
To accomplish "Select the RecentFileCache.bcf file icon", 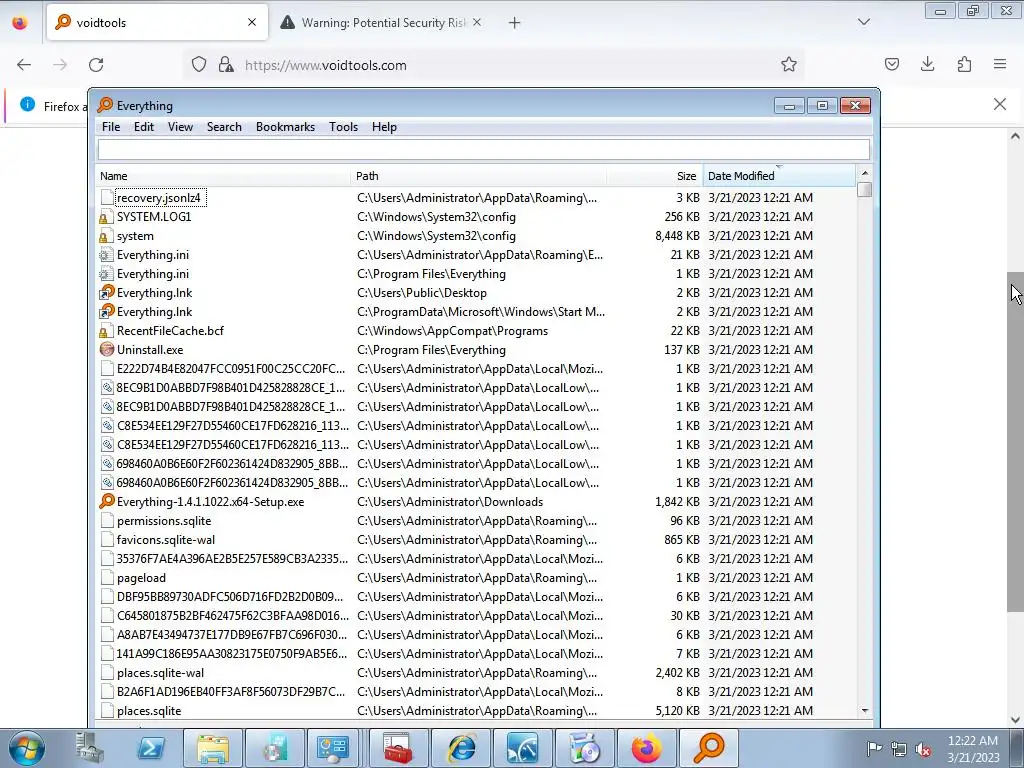I will click(106, 330).
